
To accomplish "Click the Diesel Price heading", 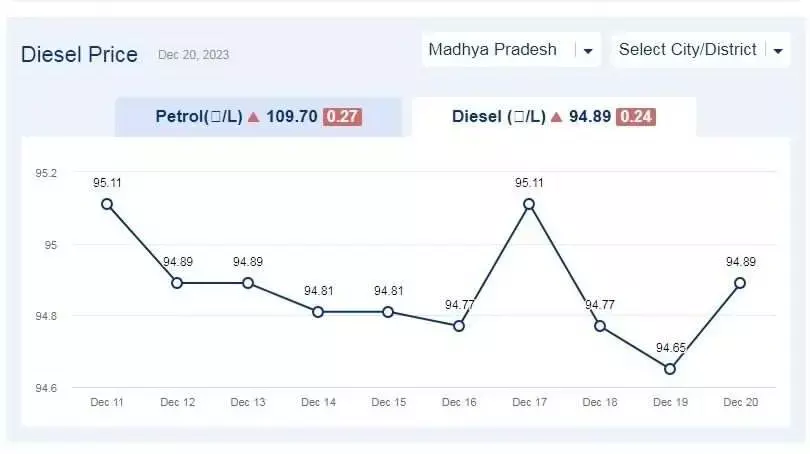I will click(x=79, y=55).
